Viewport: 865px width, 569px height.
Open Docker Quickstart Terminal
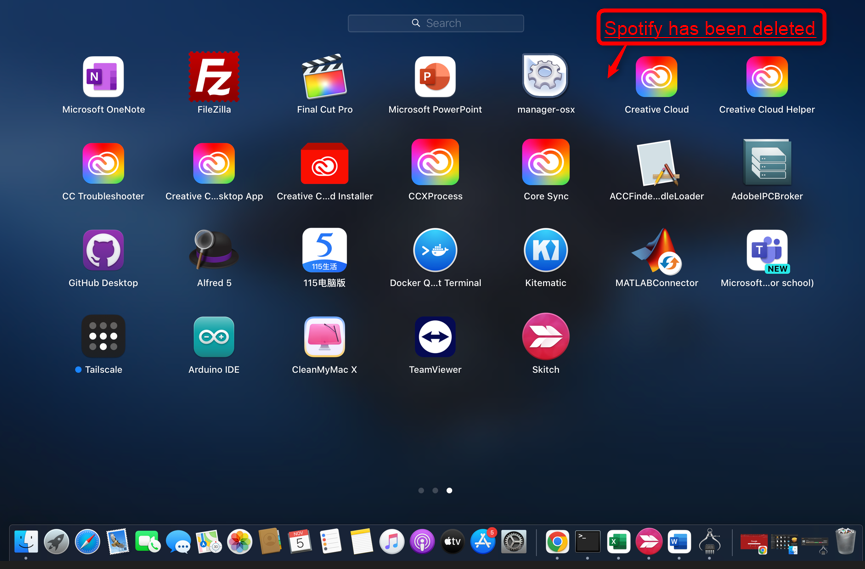tap(435, 251)
